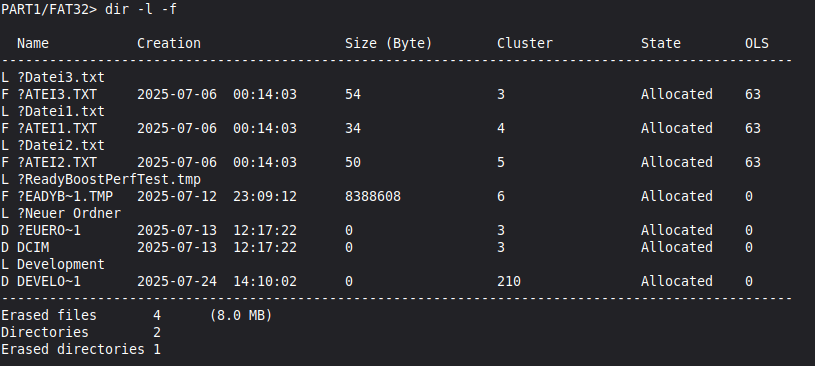The height and width of the screenshot is (366, 815).
Task: Click the Size (Byte) column header
Action: click(x=388, y=43)
